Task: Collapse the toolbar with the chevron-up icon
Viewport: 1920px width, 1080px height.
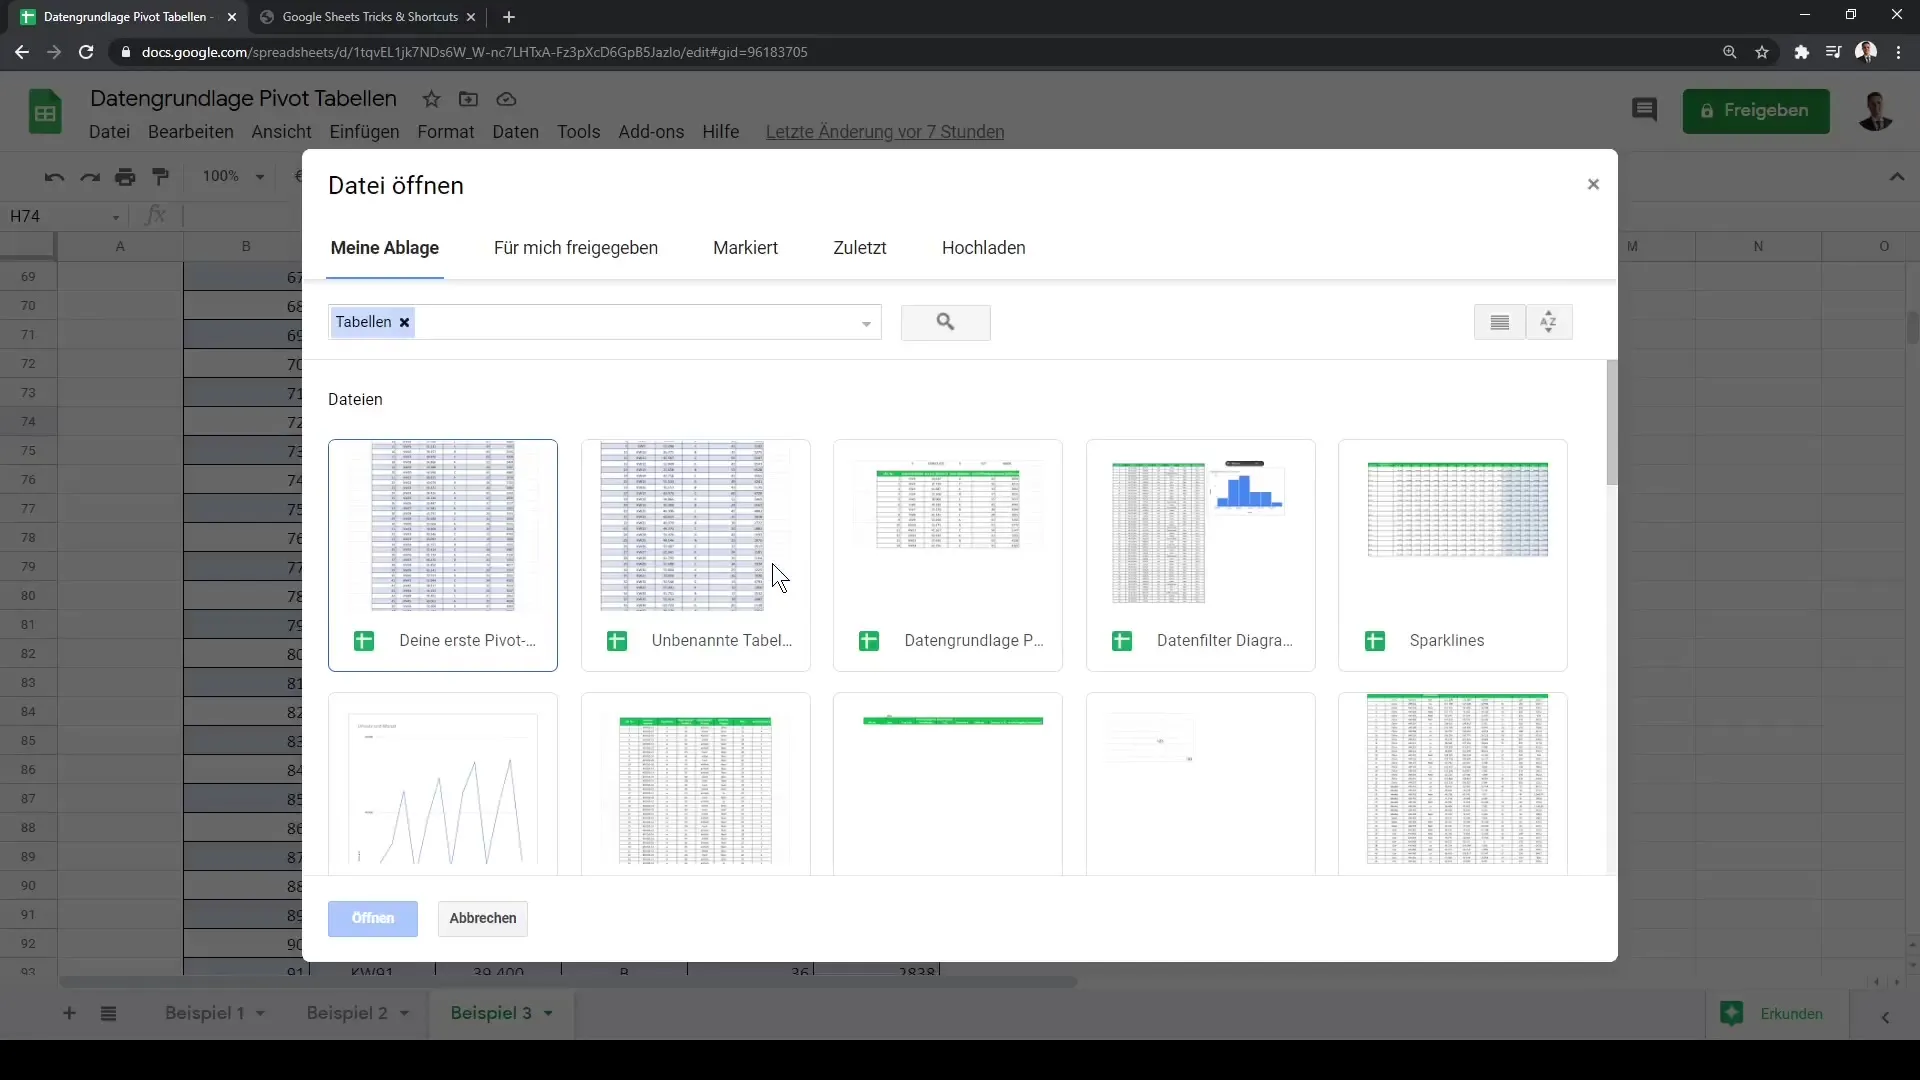Action: pyautogui.click(x=1897, y=177)
